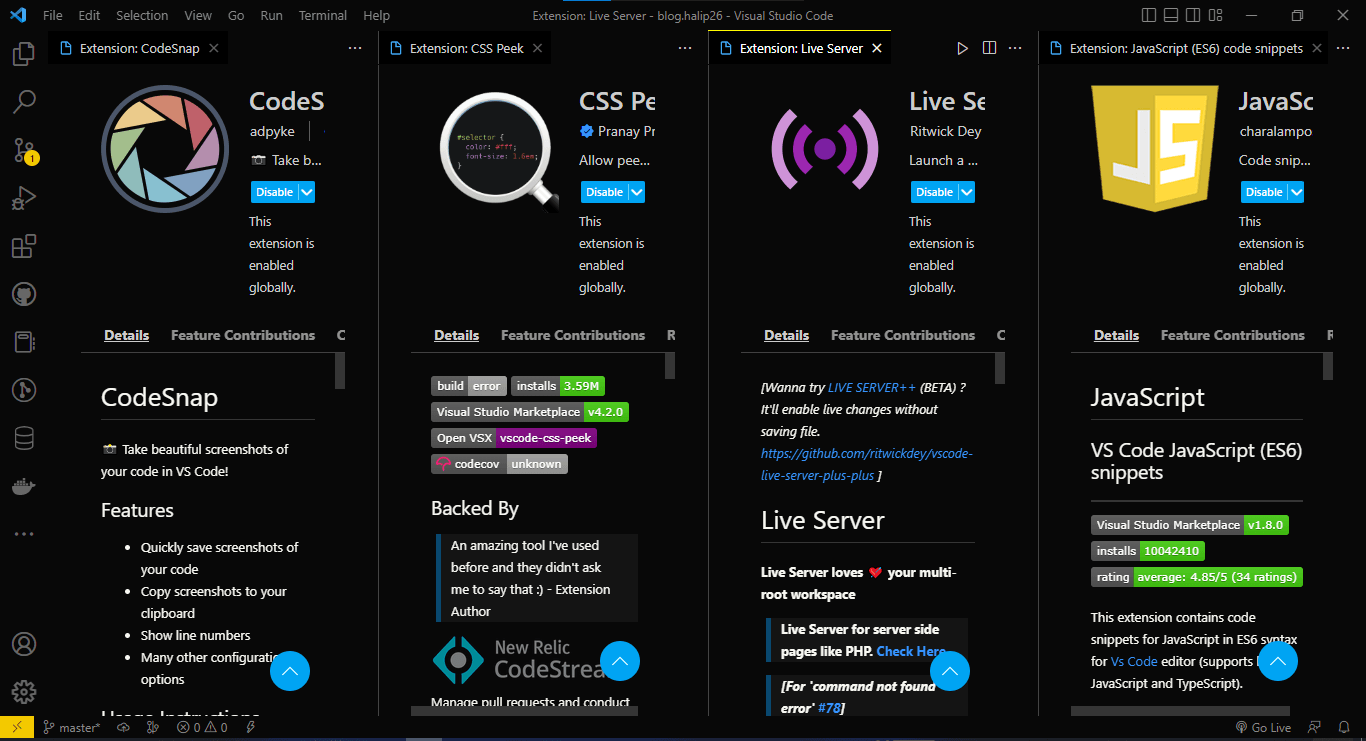The image size is (1366, 741).
Task: Close the Extension: CodeSnap tab
Action: coord(214,48)
